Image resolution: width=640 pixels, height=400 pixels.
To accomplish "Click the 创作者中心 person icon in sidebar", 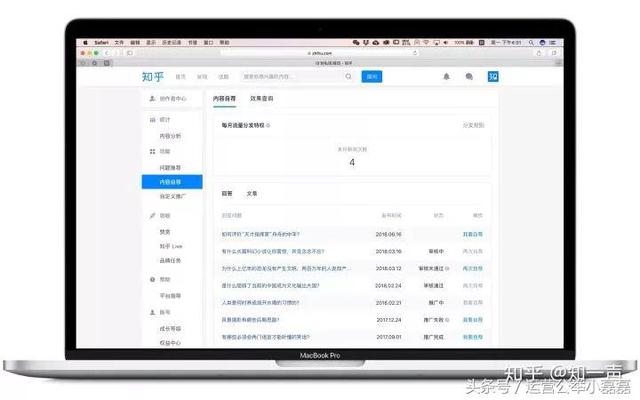I will 151,99.
